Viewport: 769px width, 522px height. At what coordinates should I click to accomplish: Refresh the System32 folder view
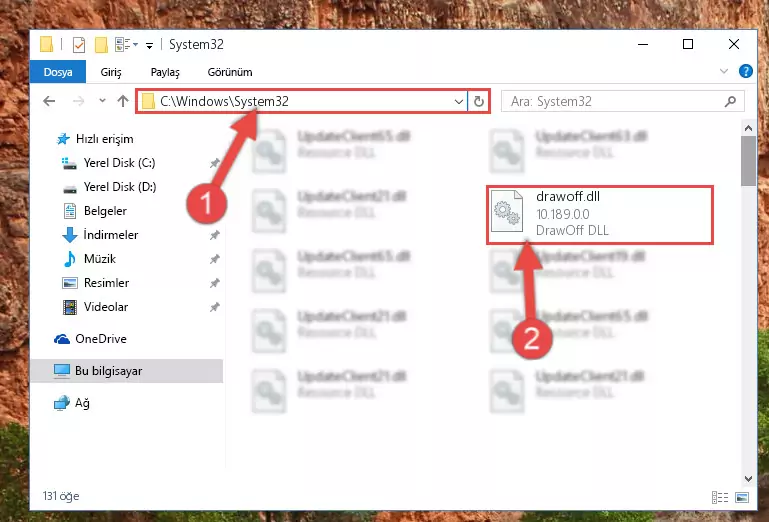coord(479,102)
